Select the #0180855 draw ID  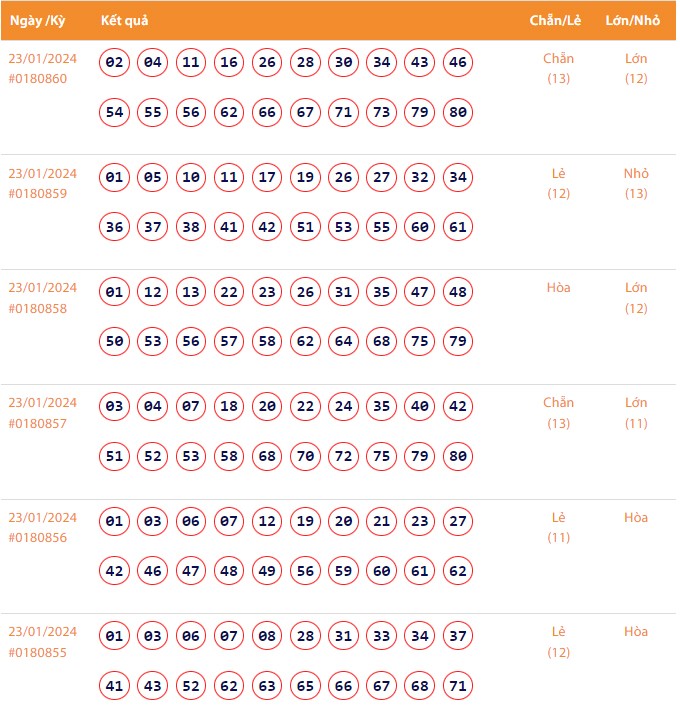click(x=38, y=652)
